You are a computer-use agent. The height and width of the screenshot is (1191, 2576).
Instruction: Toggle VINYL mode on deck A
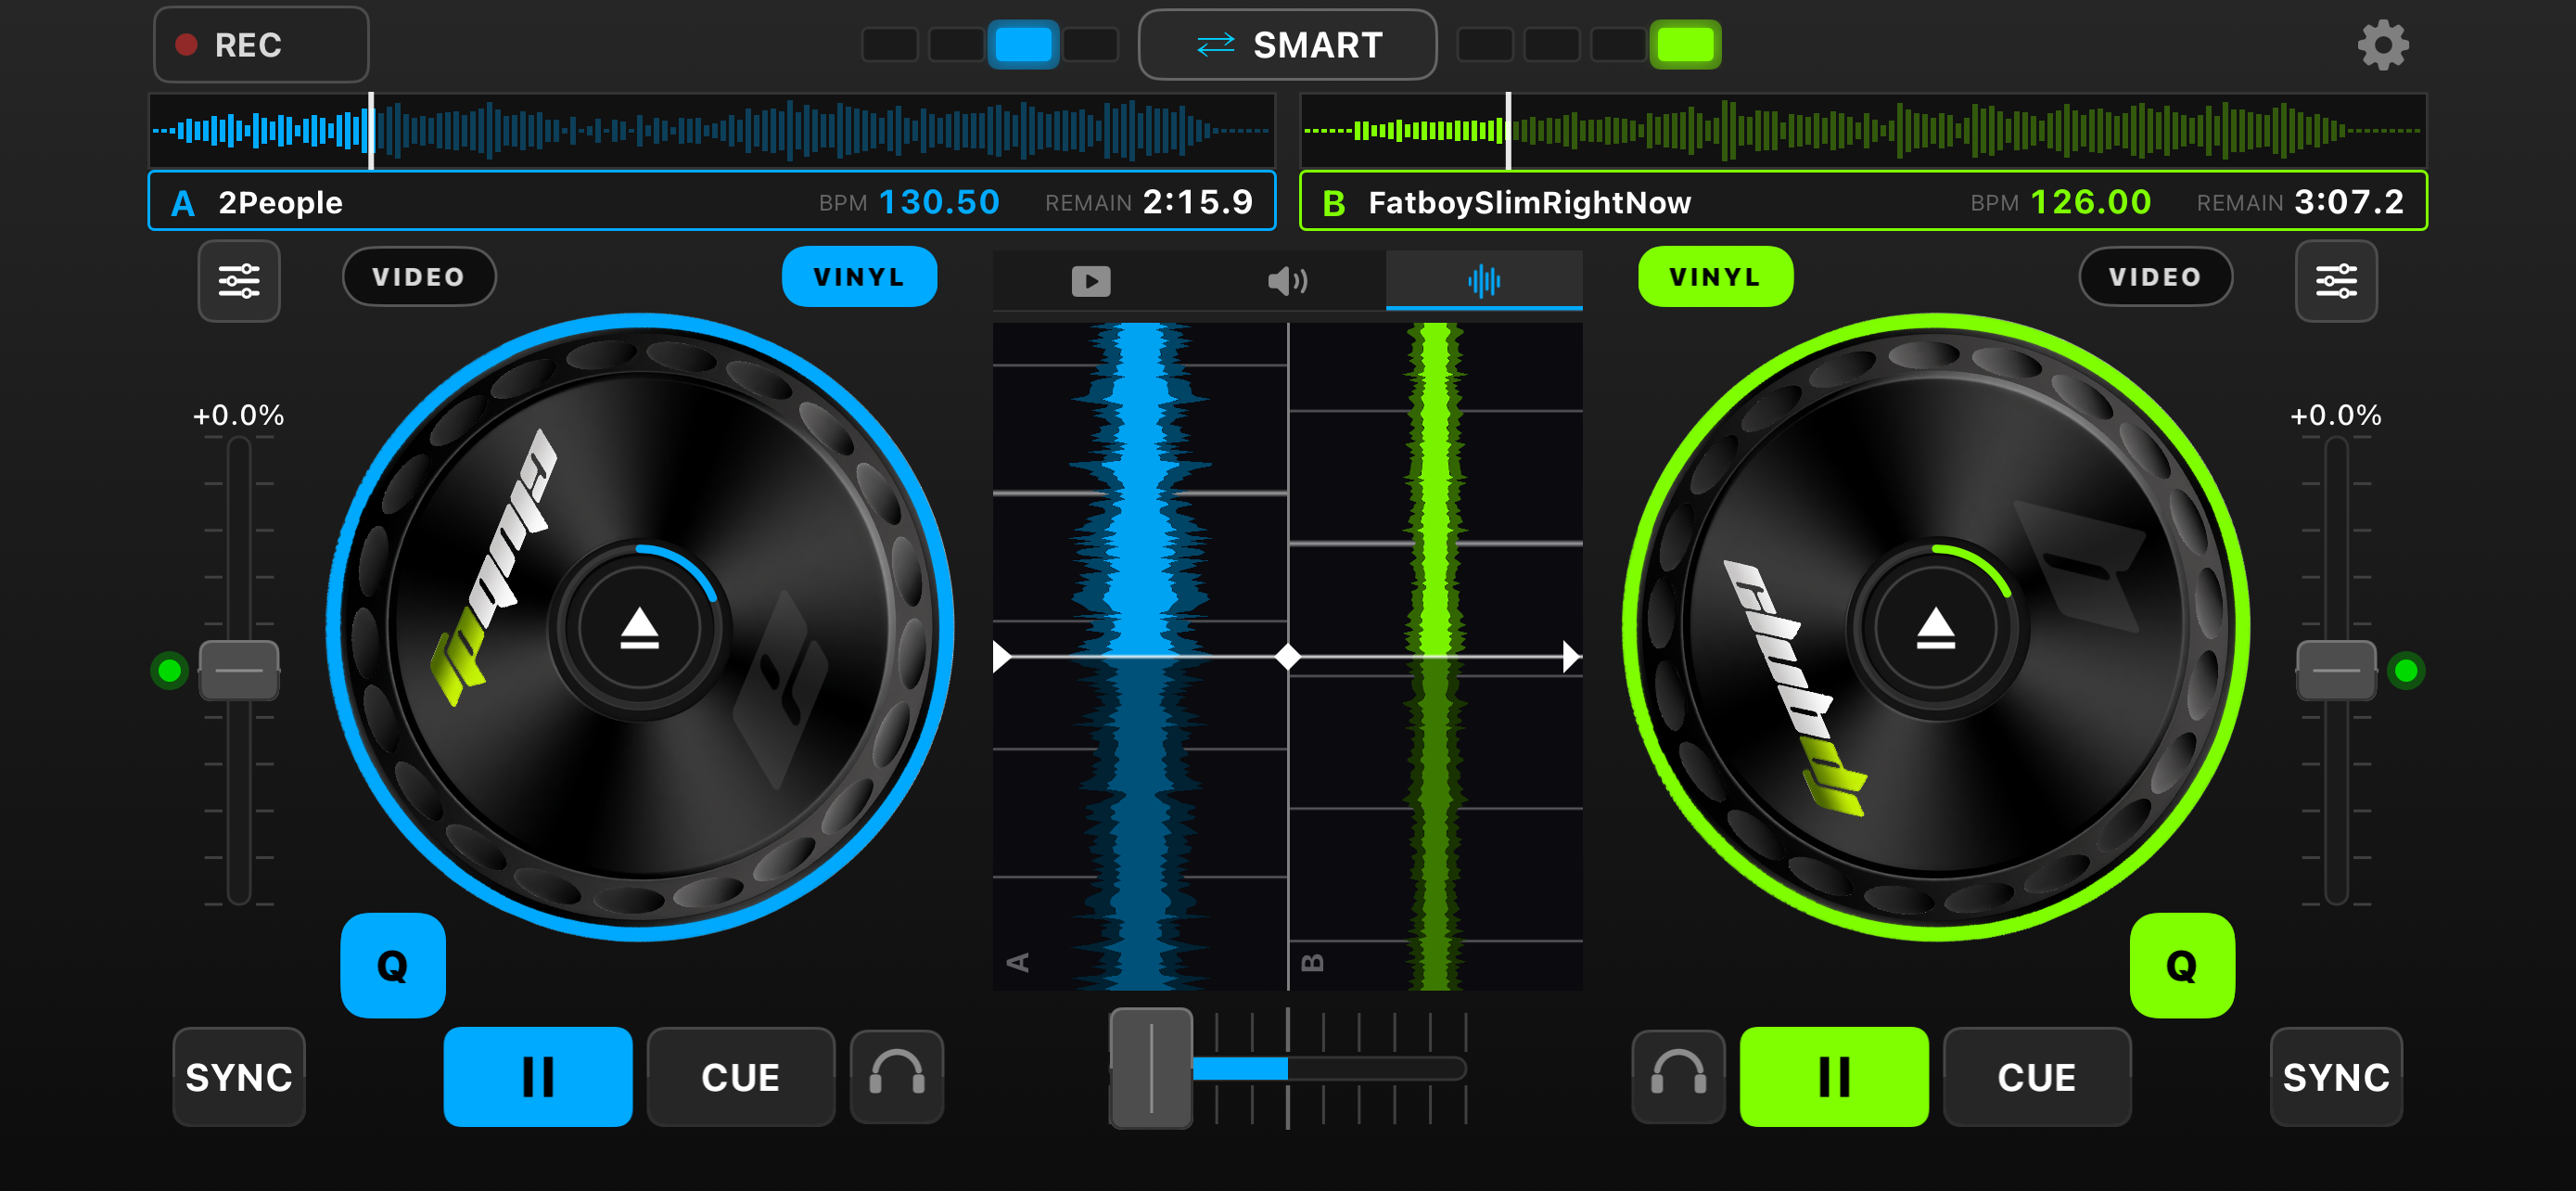point(859,277)
